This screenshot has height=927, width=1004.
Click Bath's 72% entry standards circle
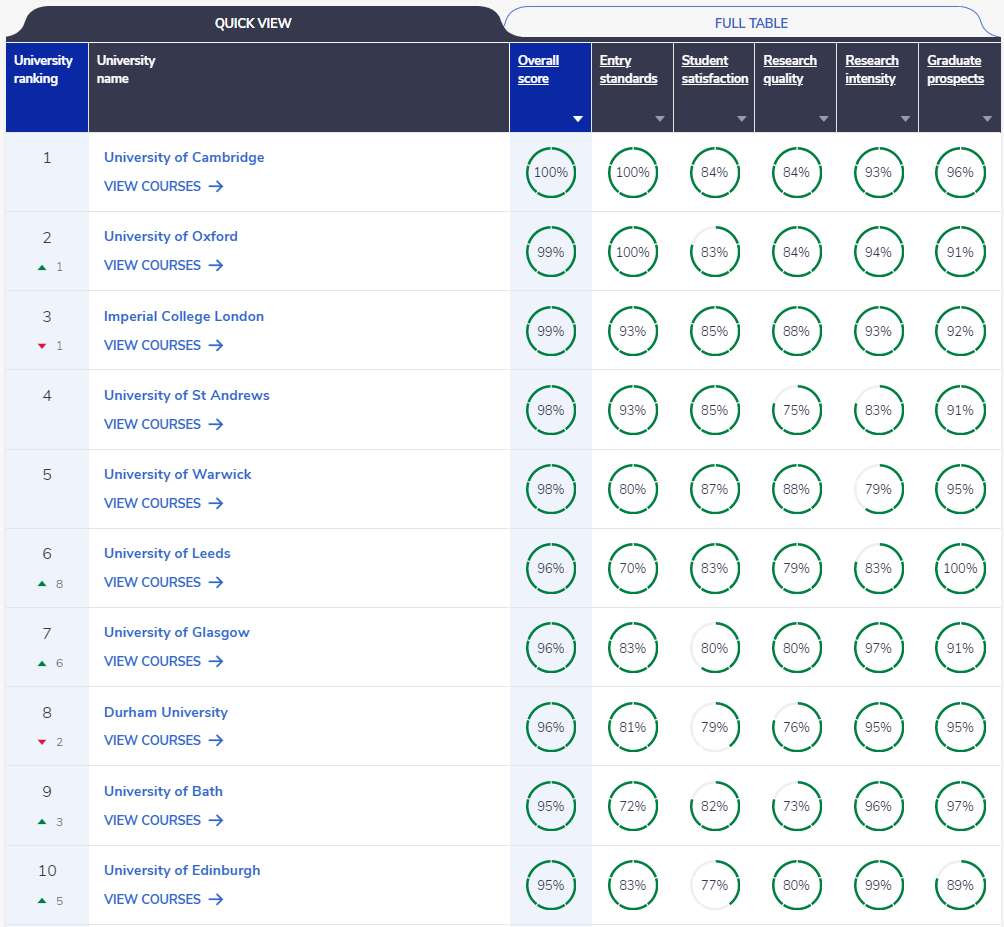[633, 806]
